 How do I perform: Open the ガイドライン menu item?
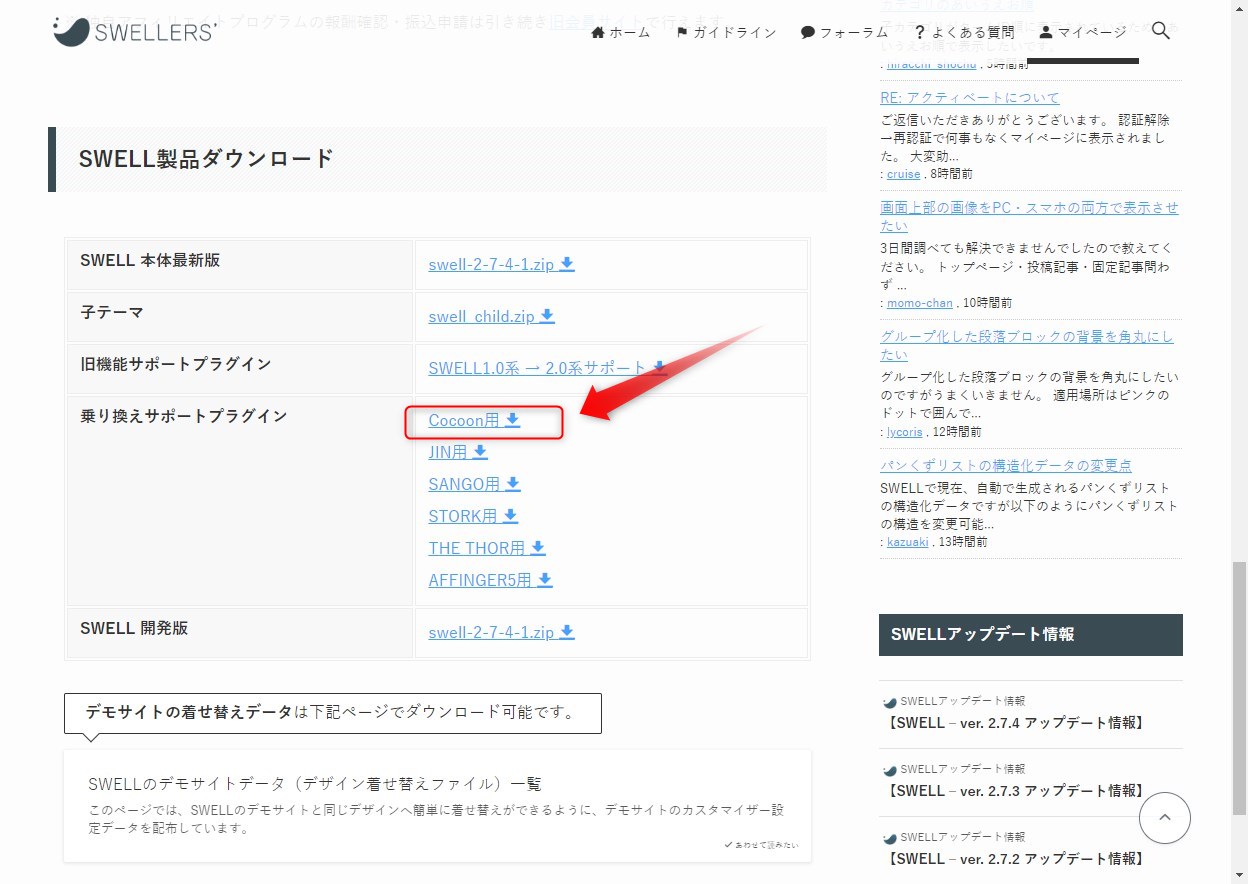733,32
